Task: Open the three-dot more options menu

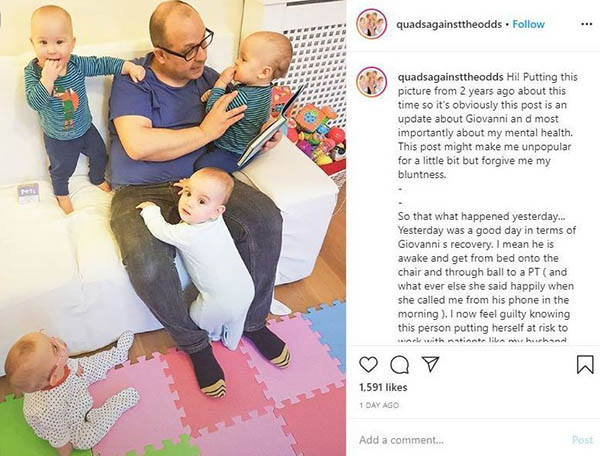Action: (x=587, y=24)
